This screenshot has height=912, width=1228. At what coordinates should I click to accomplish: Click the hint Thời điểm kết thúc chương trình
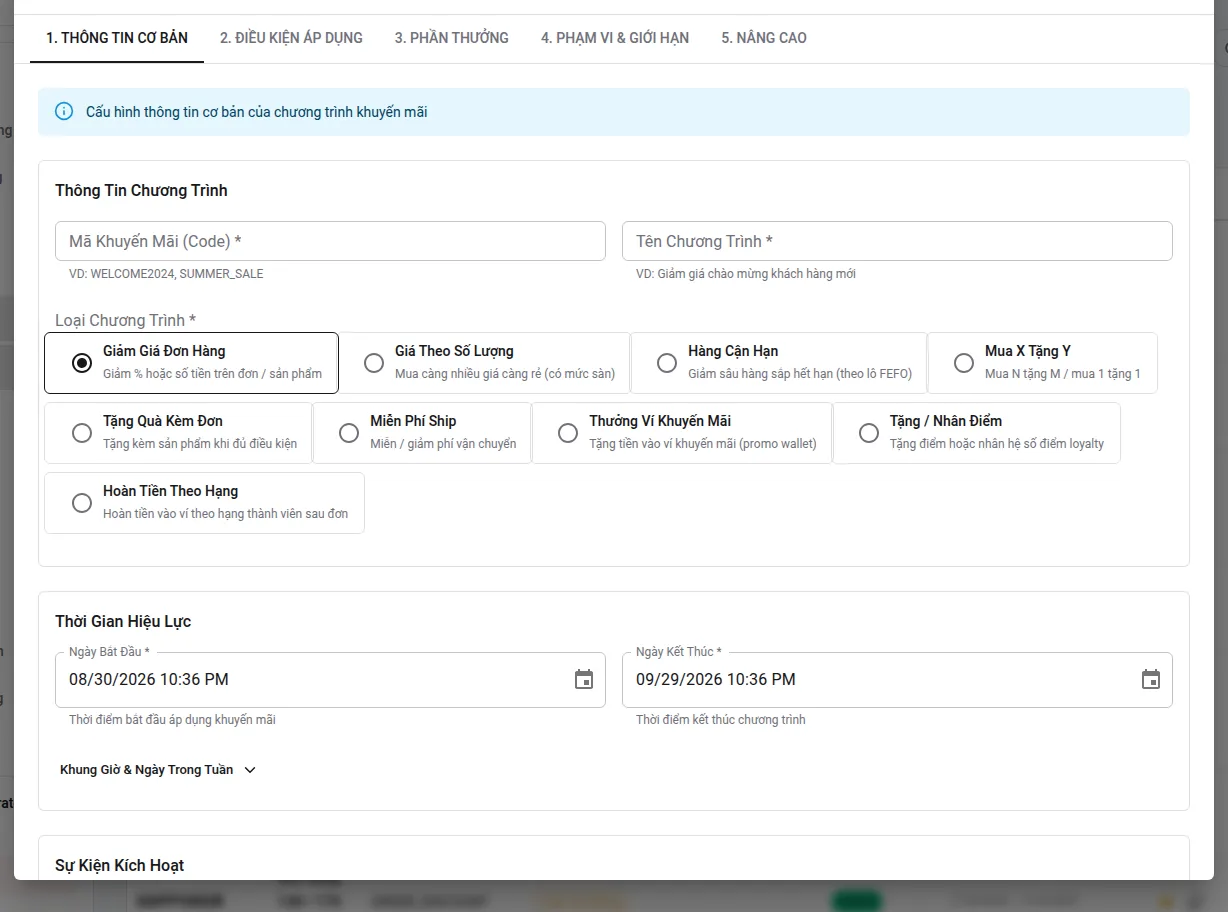[720, 720]
